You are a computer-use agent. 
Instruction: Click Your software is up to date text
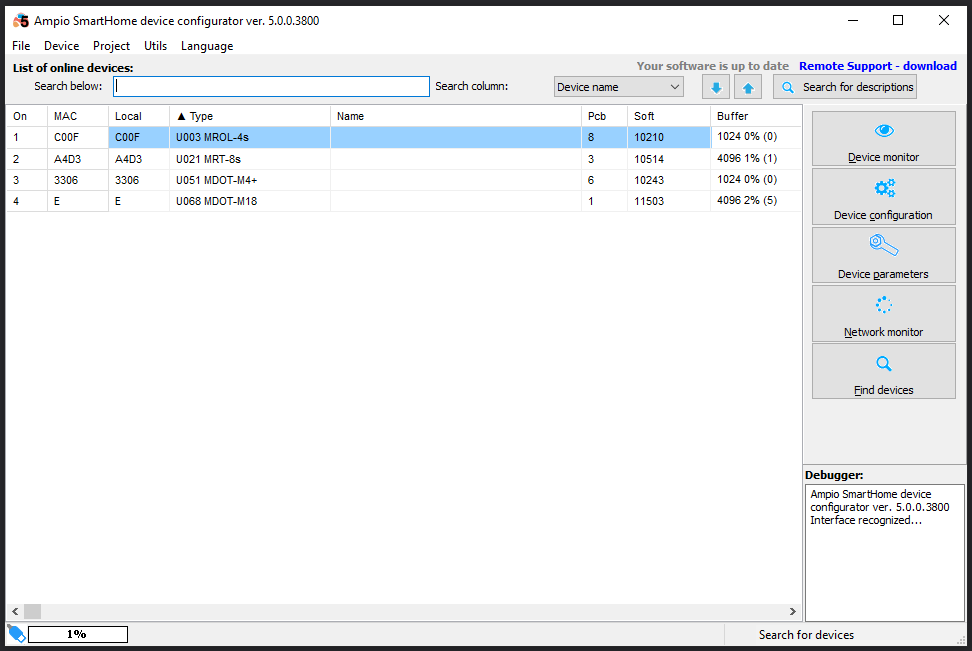click(712, 66)
